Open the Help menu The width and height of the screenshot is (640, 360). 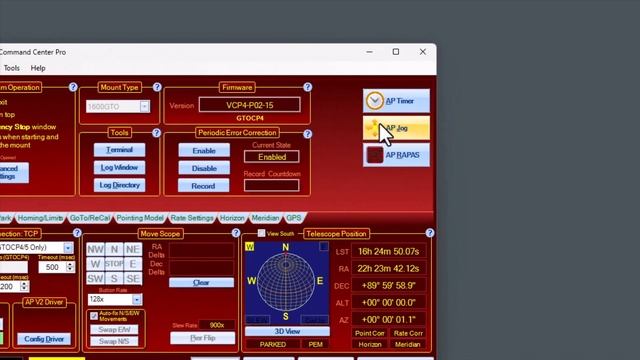coord(38,68)
